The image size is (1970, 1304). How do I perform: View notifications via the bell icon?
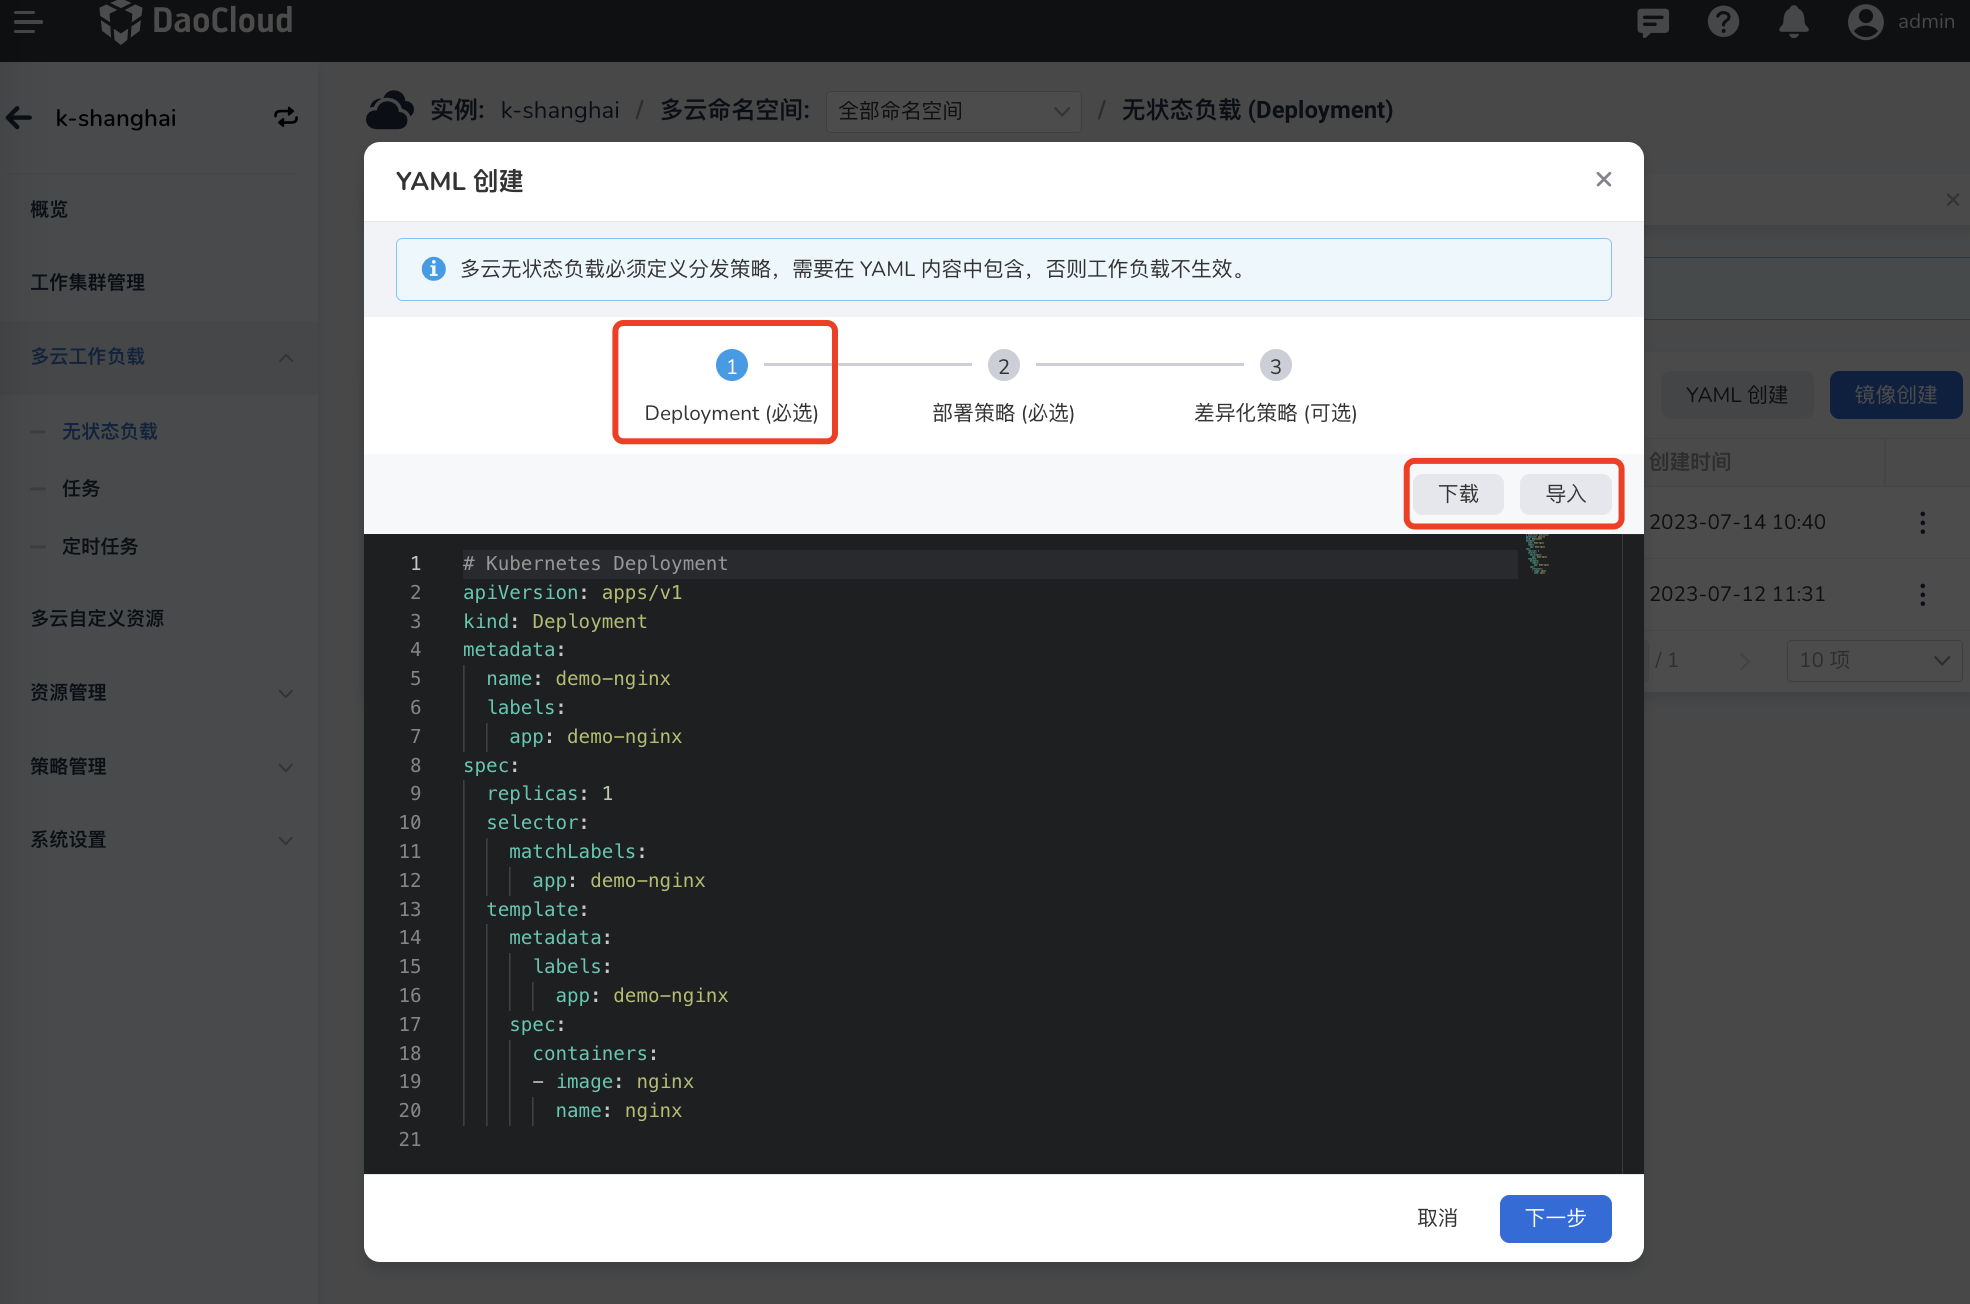[x=1793, y=21]
